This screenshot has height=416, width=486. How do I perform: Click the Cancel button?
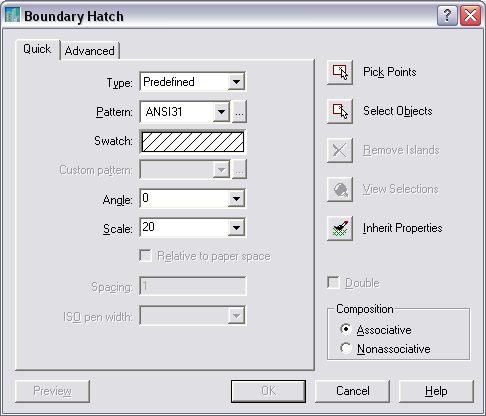pos(352,391)
